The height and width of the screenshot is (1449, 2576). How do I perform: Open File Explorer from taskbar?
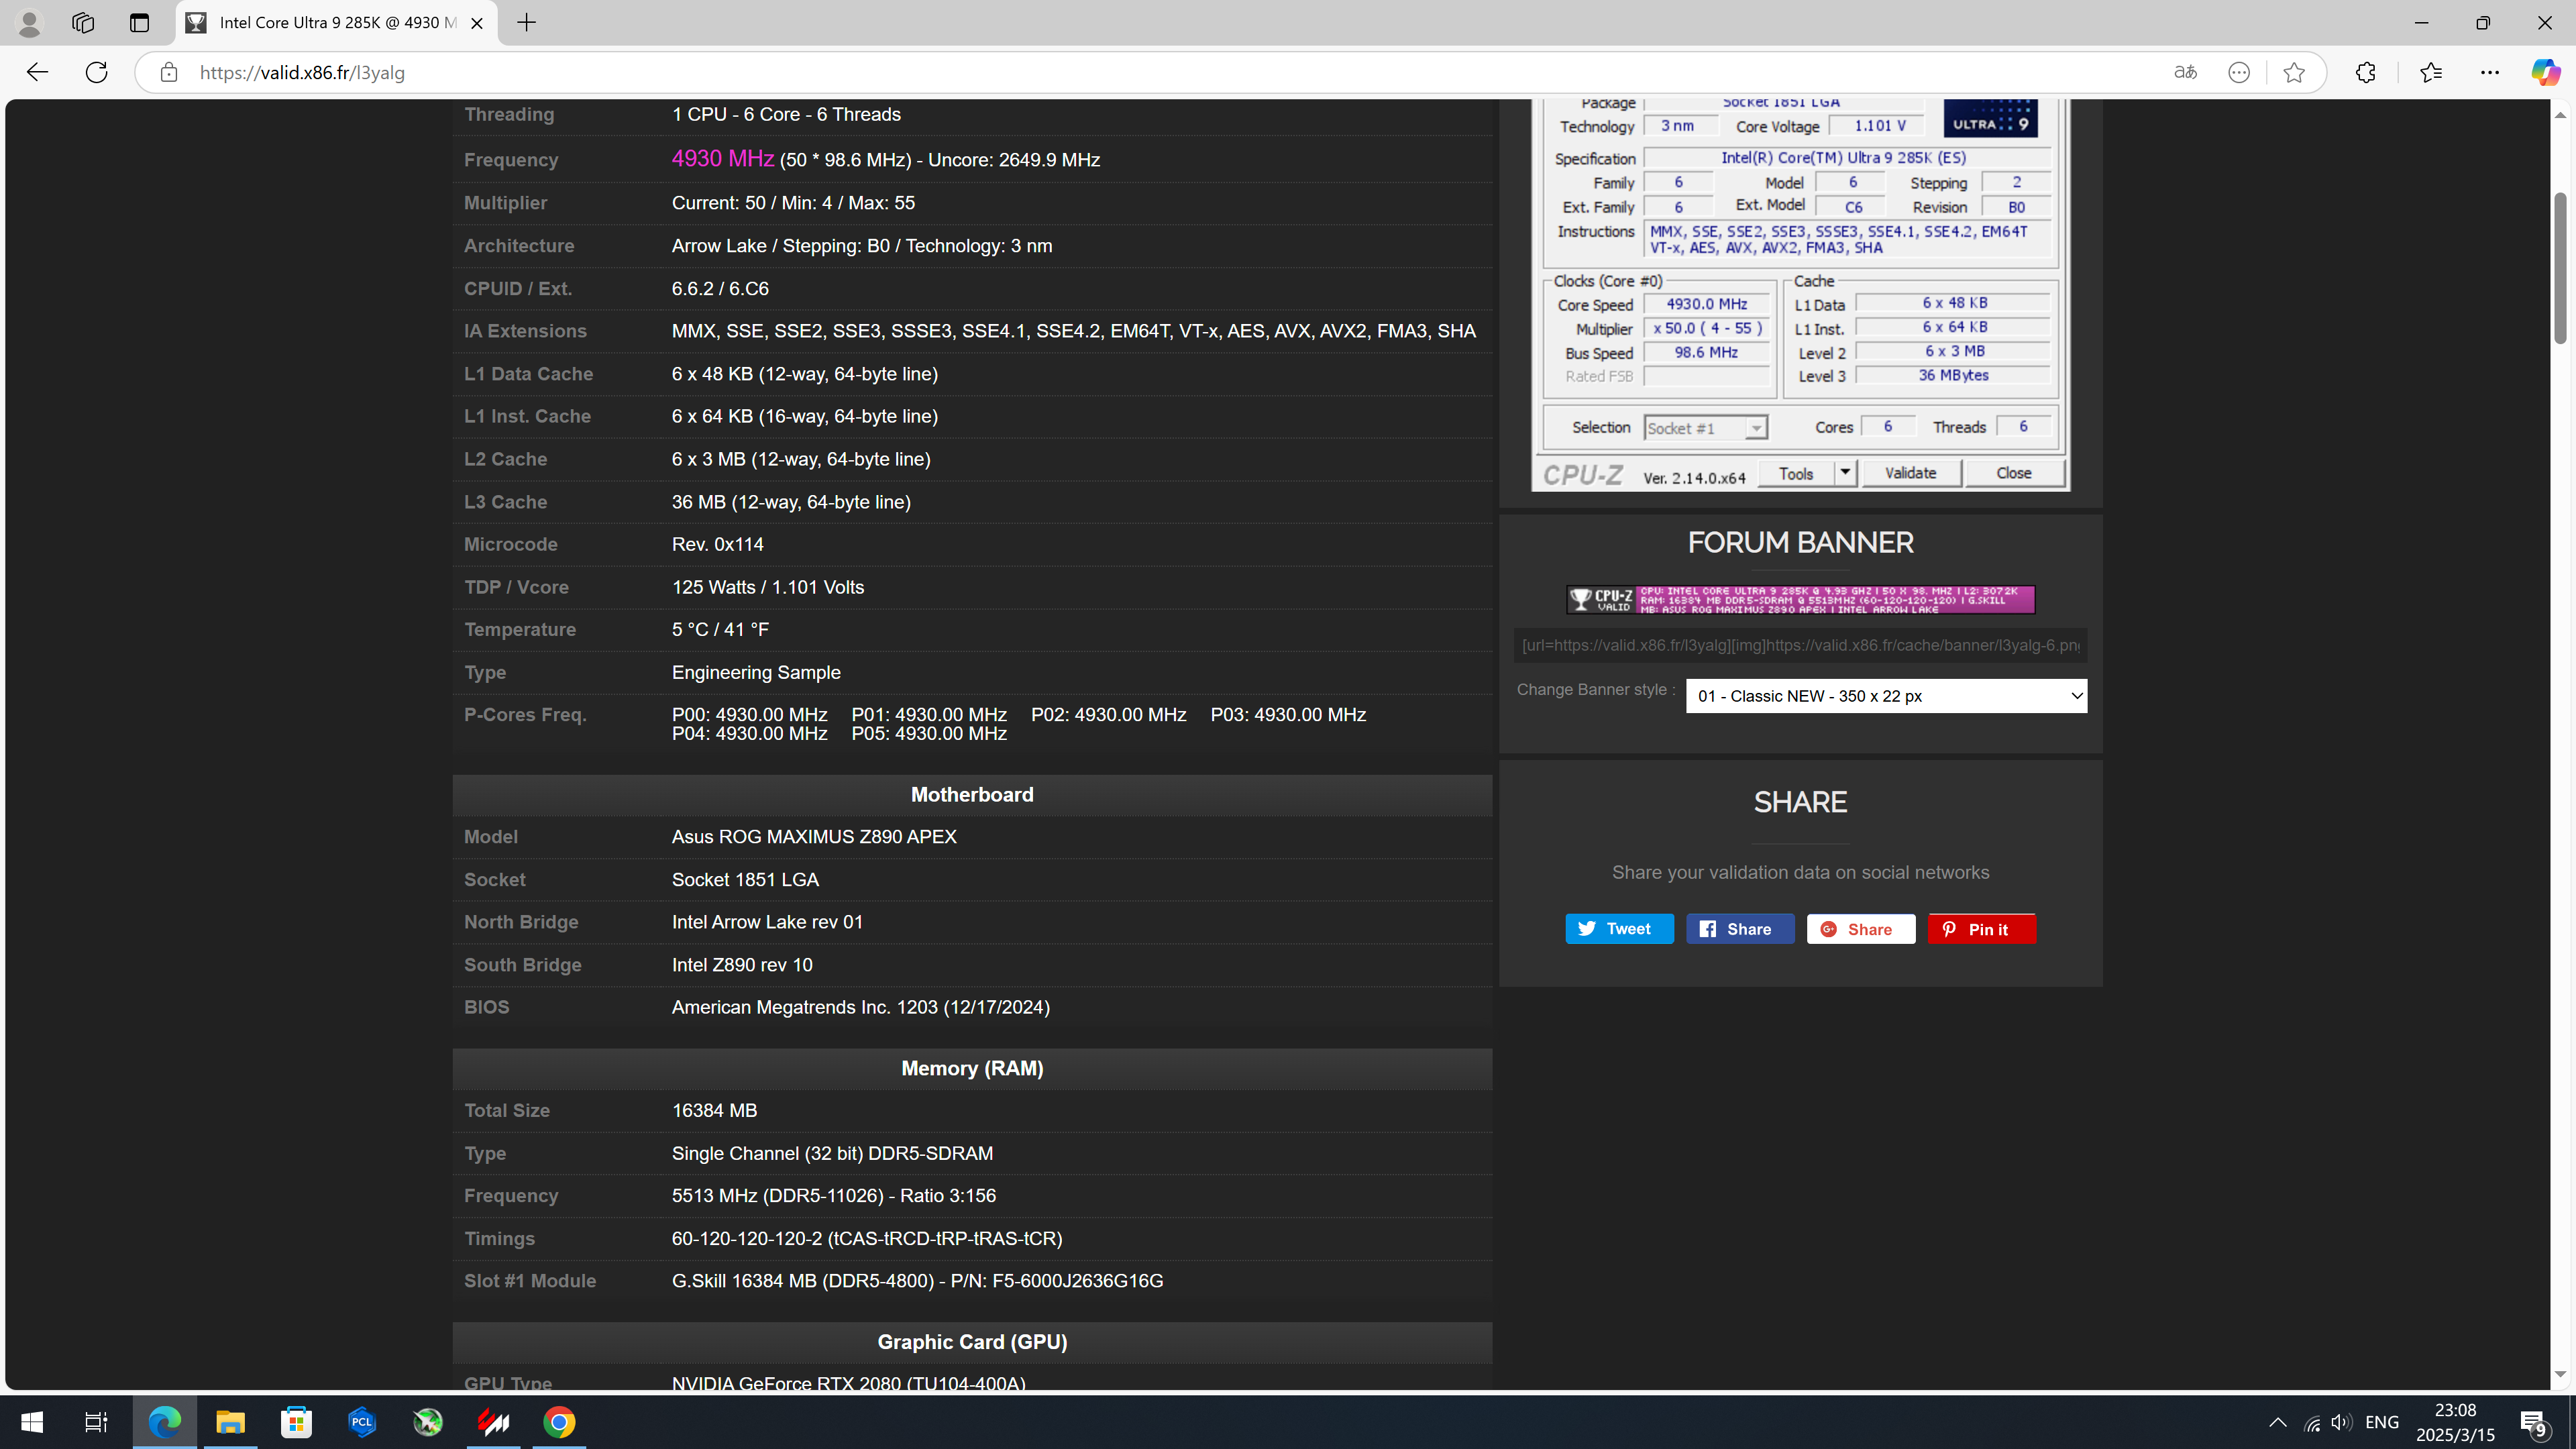230,1422
